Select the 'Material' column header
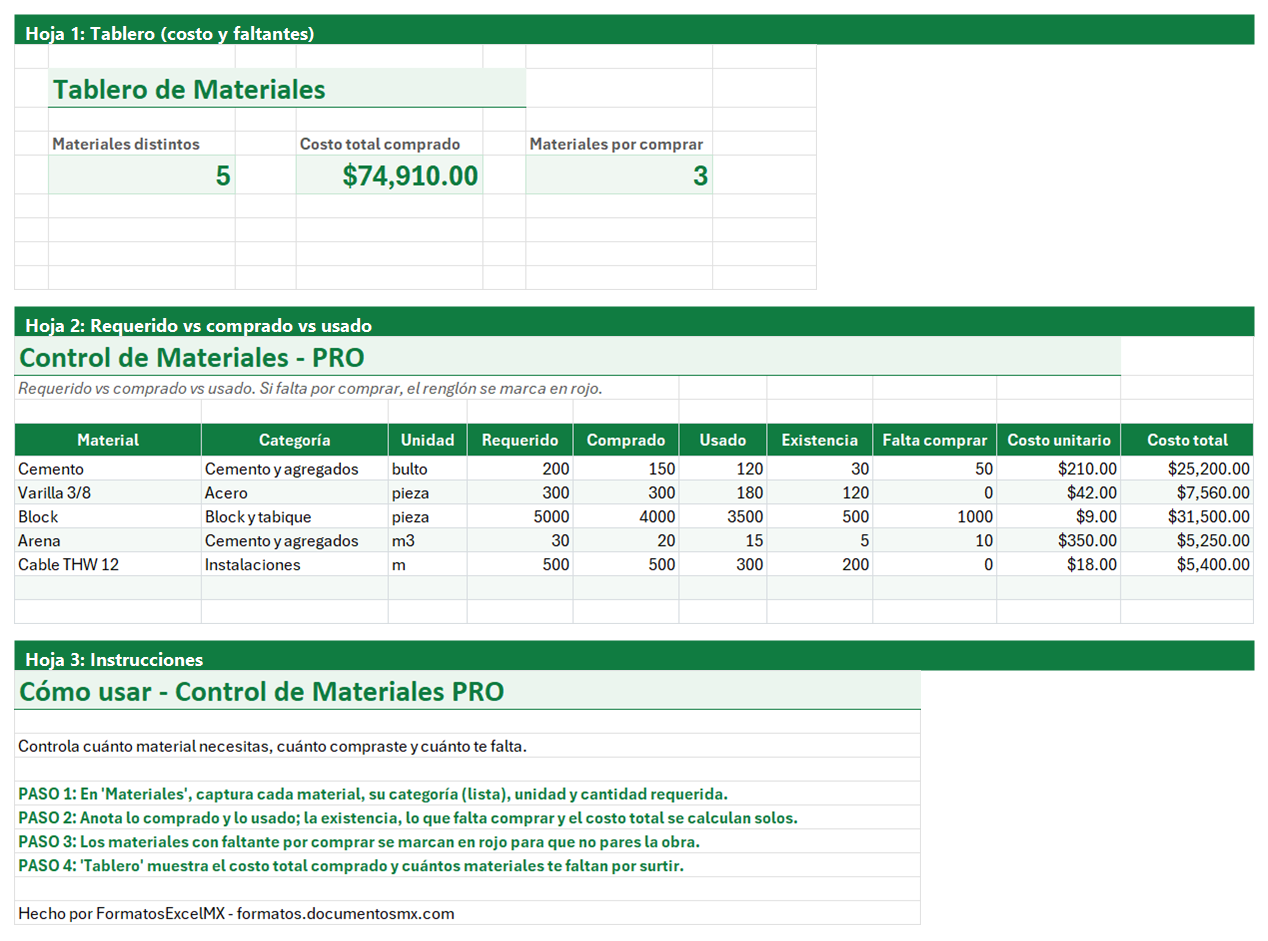 pos(108,440)
